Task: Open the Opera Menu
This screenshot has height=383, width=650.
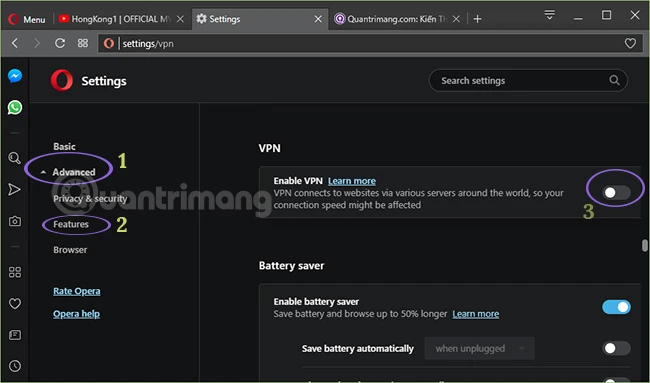Action: pyautogui.click(x=27, y=19)
